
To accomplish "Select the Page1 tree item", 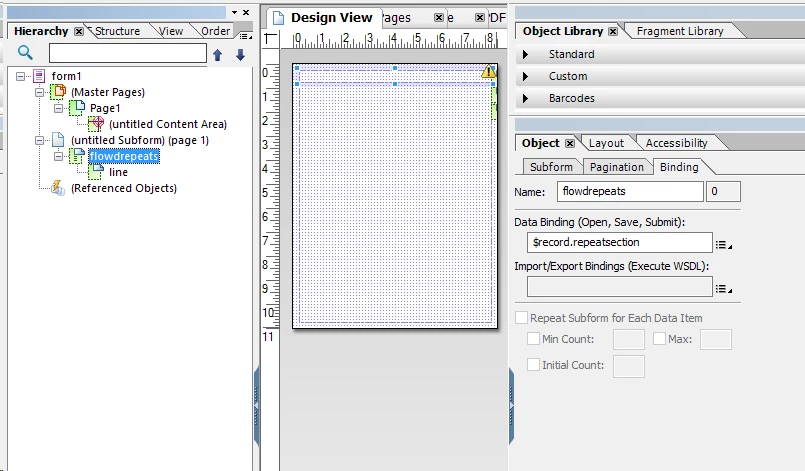I will coord(105,108).
